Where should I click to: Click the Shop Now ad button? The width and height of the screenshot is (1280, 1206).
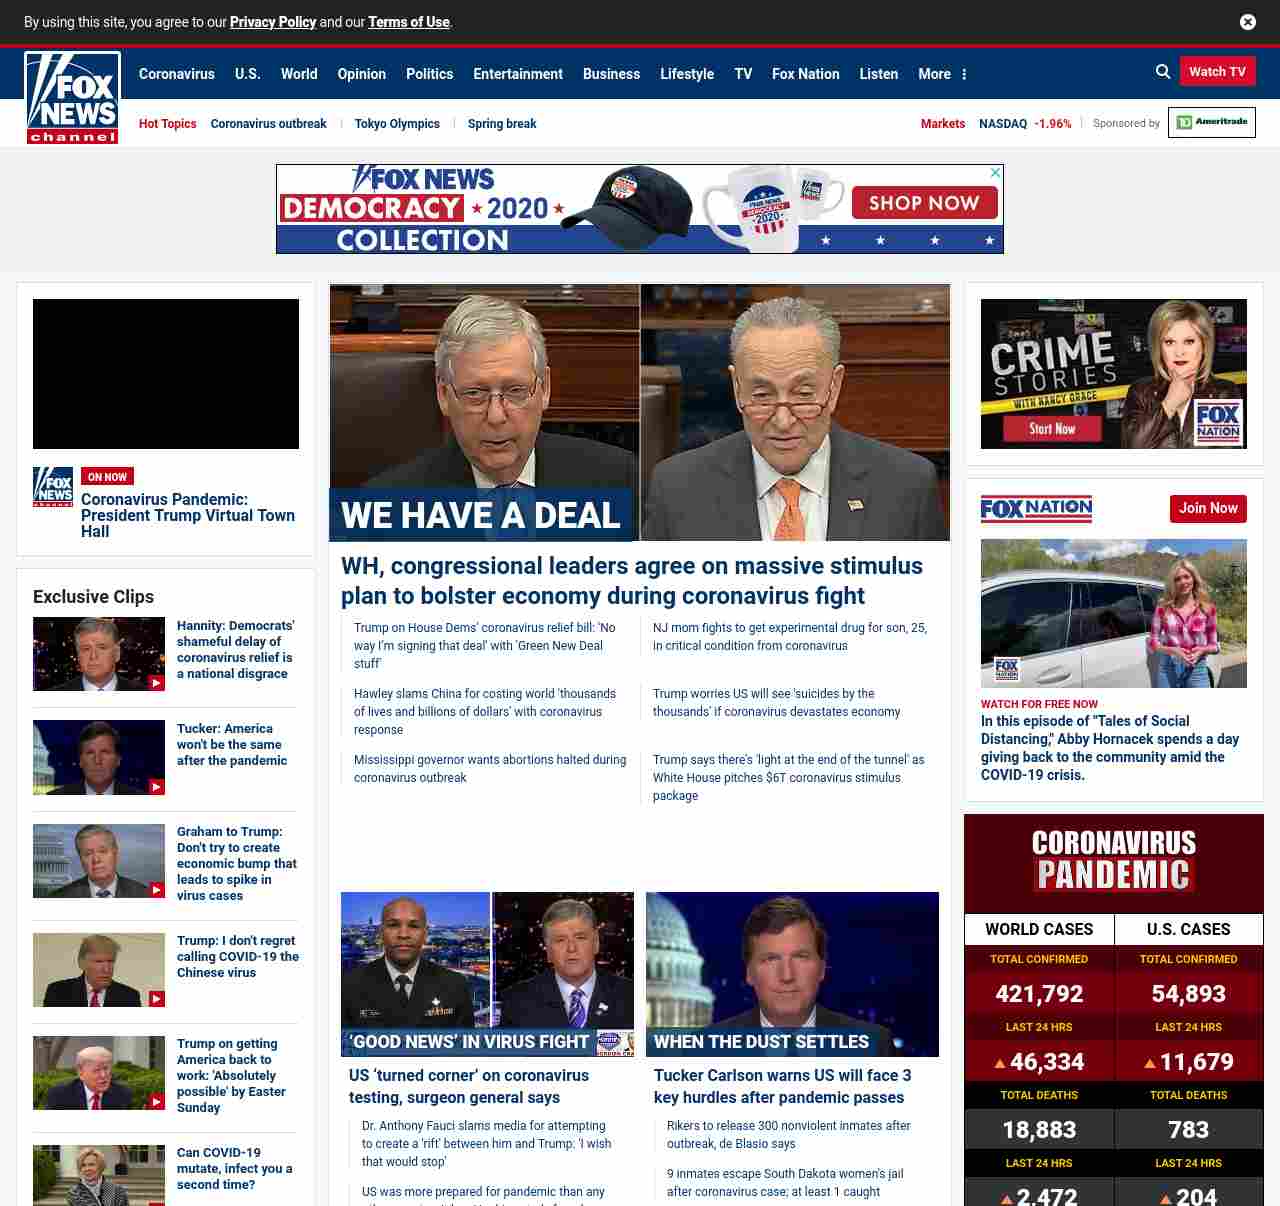pos(924,203)
